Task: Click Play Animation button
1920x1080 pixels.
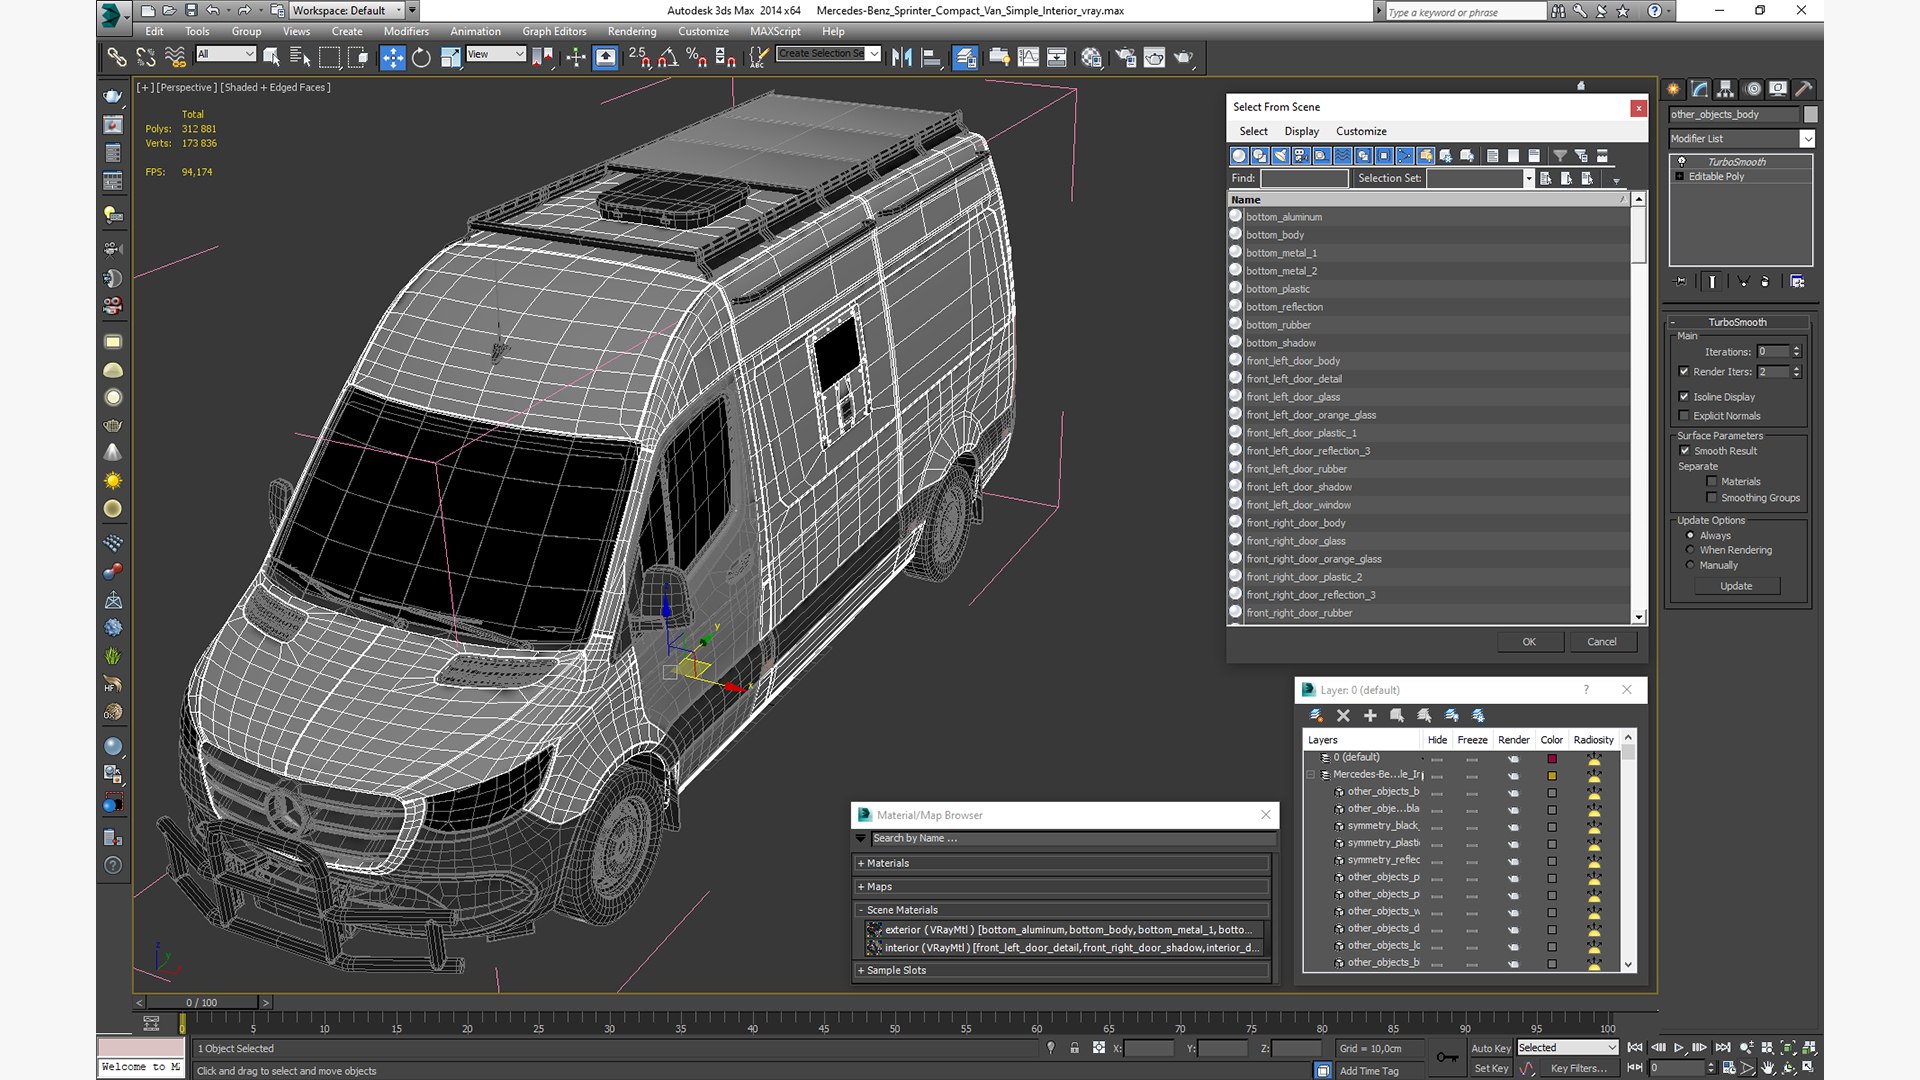Action: coord(1679,1047)
